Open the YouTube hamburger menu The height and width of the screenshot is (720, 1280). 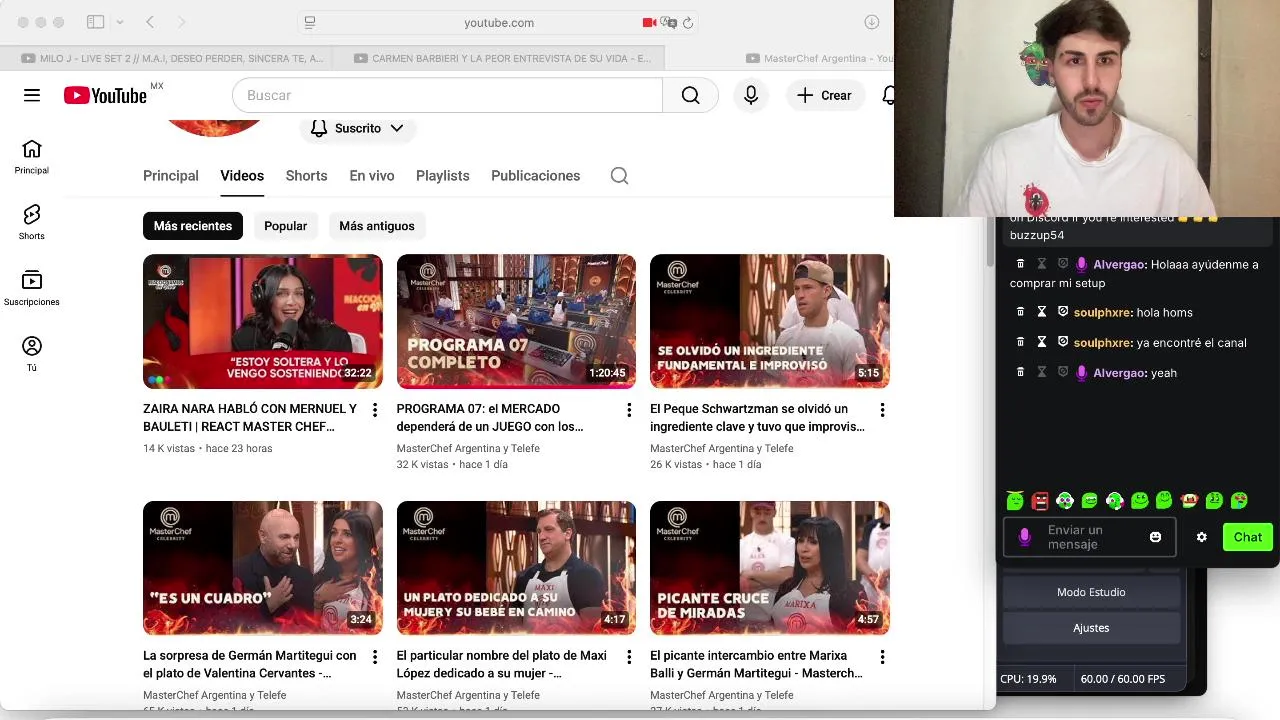coord(32,95)
